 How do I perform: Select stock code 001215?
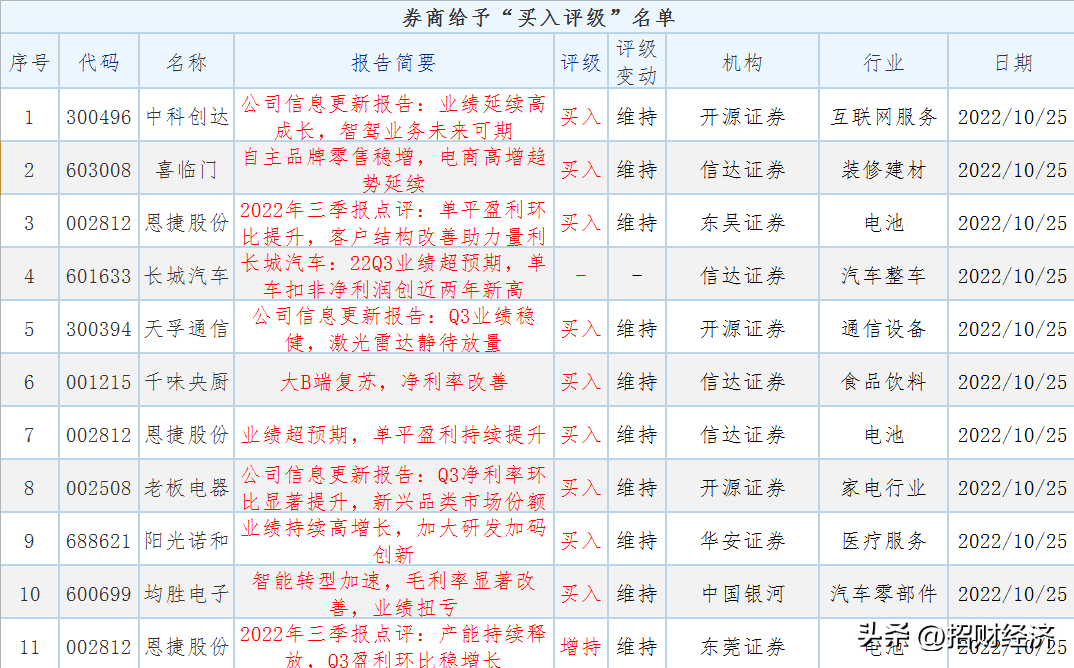click(x=99, y=382)
